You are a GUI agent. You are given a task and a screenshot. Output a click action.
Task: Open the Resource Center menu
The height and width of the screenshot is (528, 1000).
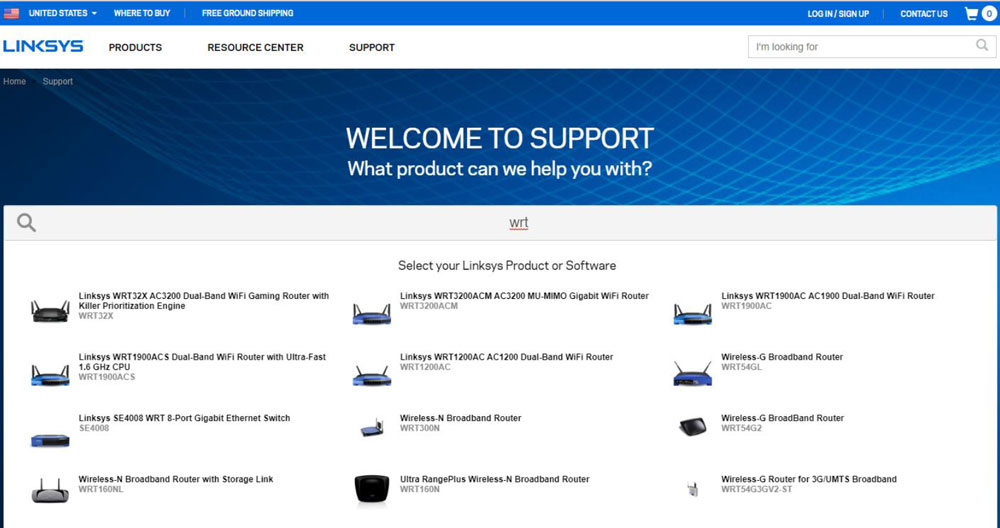click(x=255, y=47)
